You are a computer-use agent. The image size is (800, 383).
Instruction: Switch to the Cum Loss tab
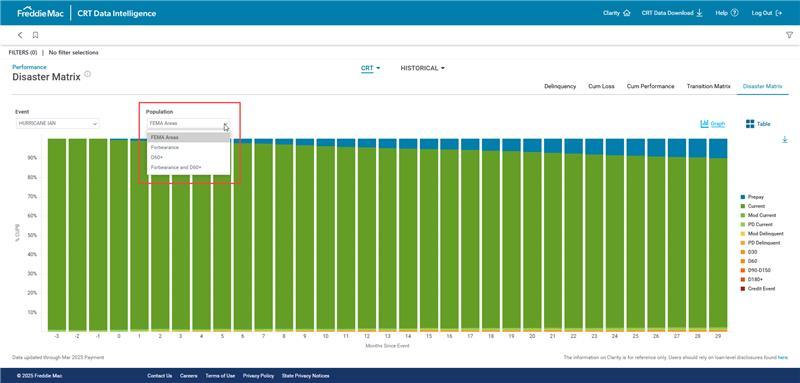[x=601, y=87]
